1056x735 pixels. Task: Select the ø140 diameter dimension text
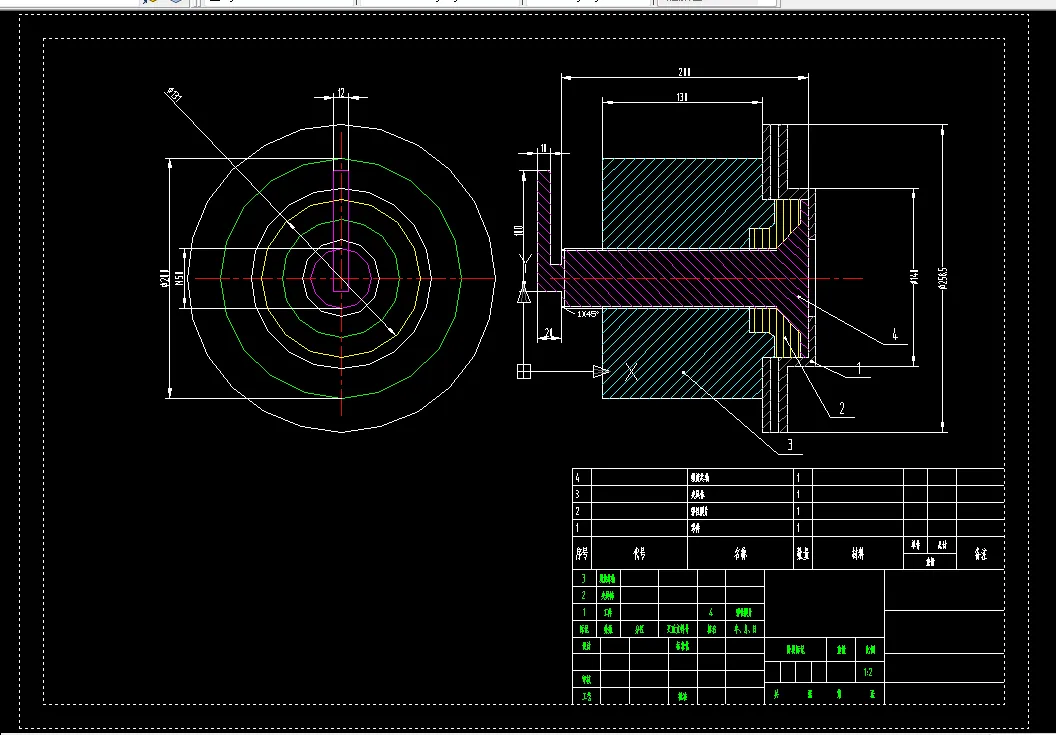pos(914,277)
